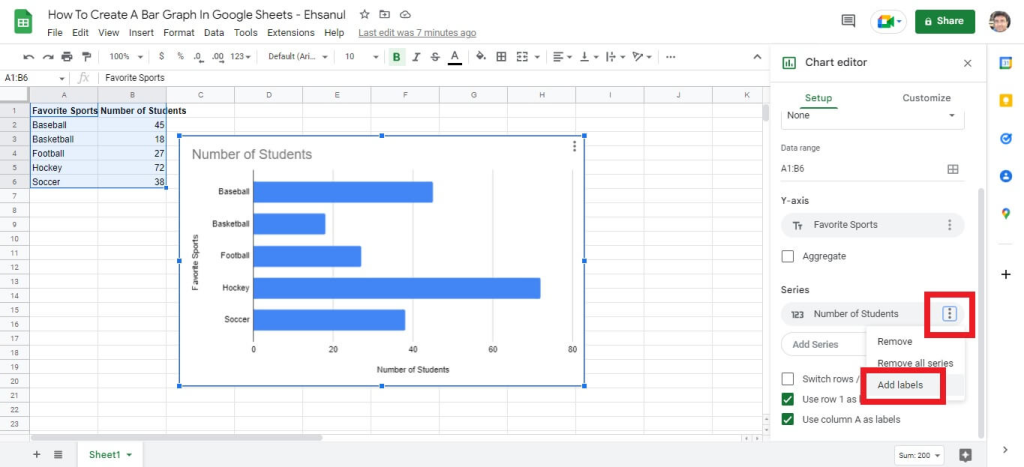Open the font size 10 dropdown
Screen dimensions: 1024x467
click(361, 57)
